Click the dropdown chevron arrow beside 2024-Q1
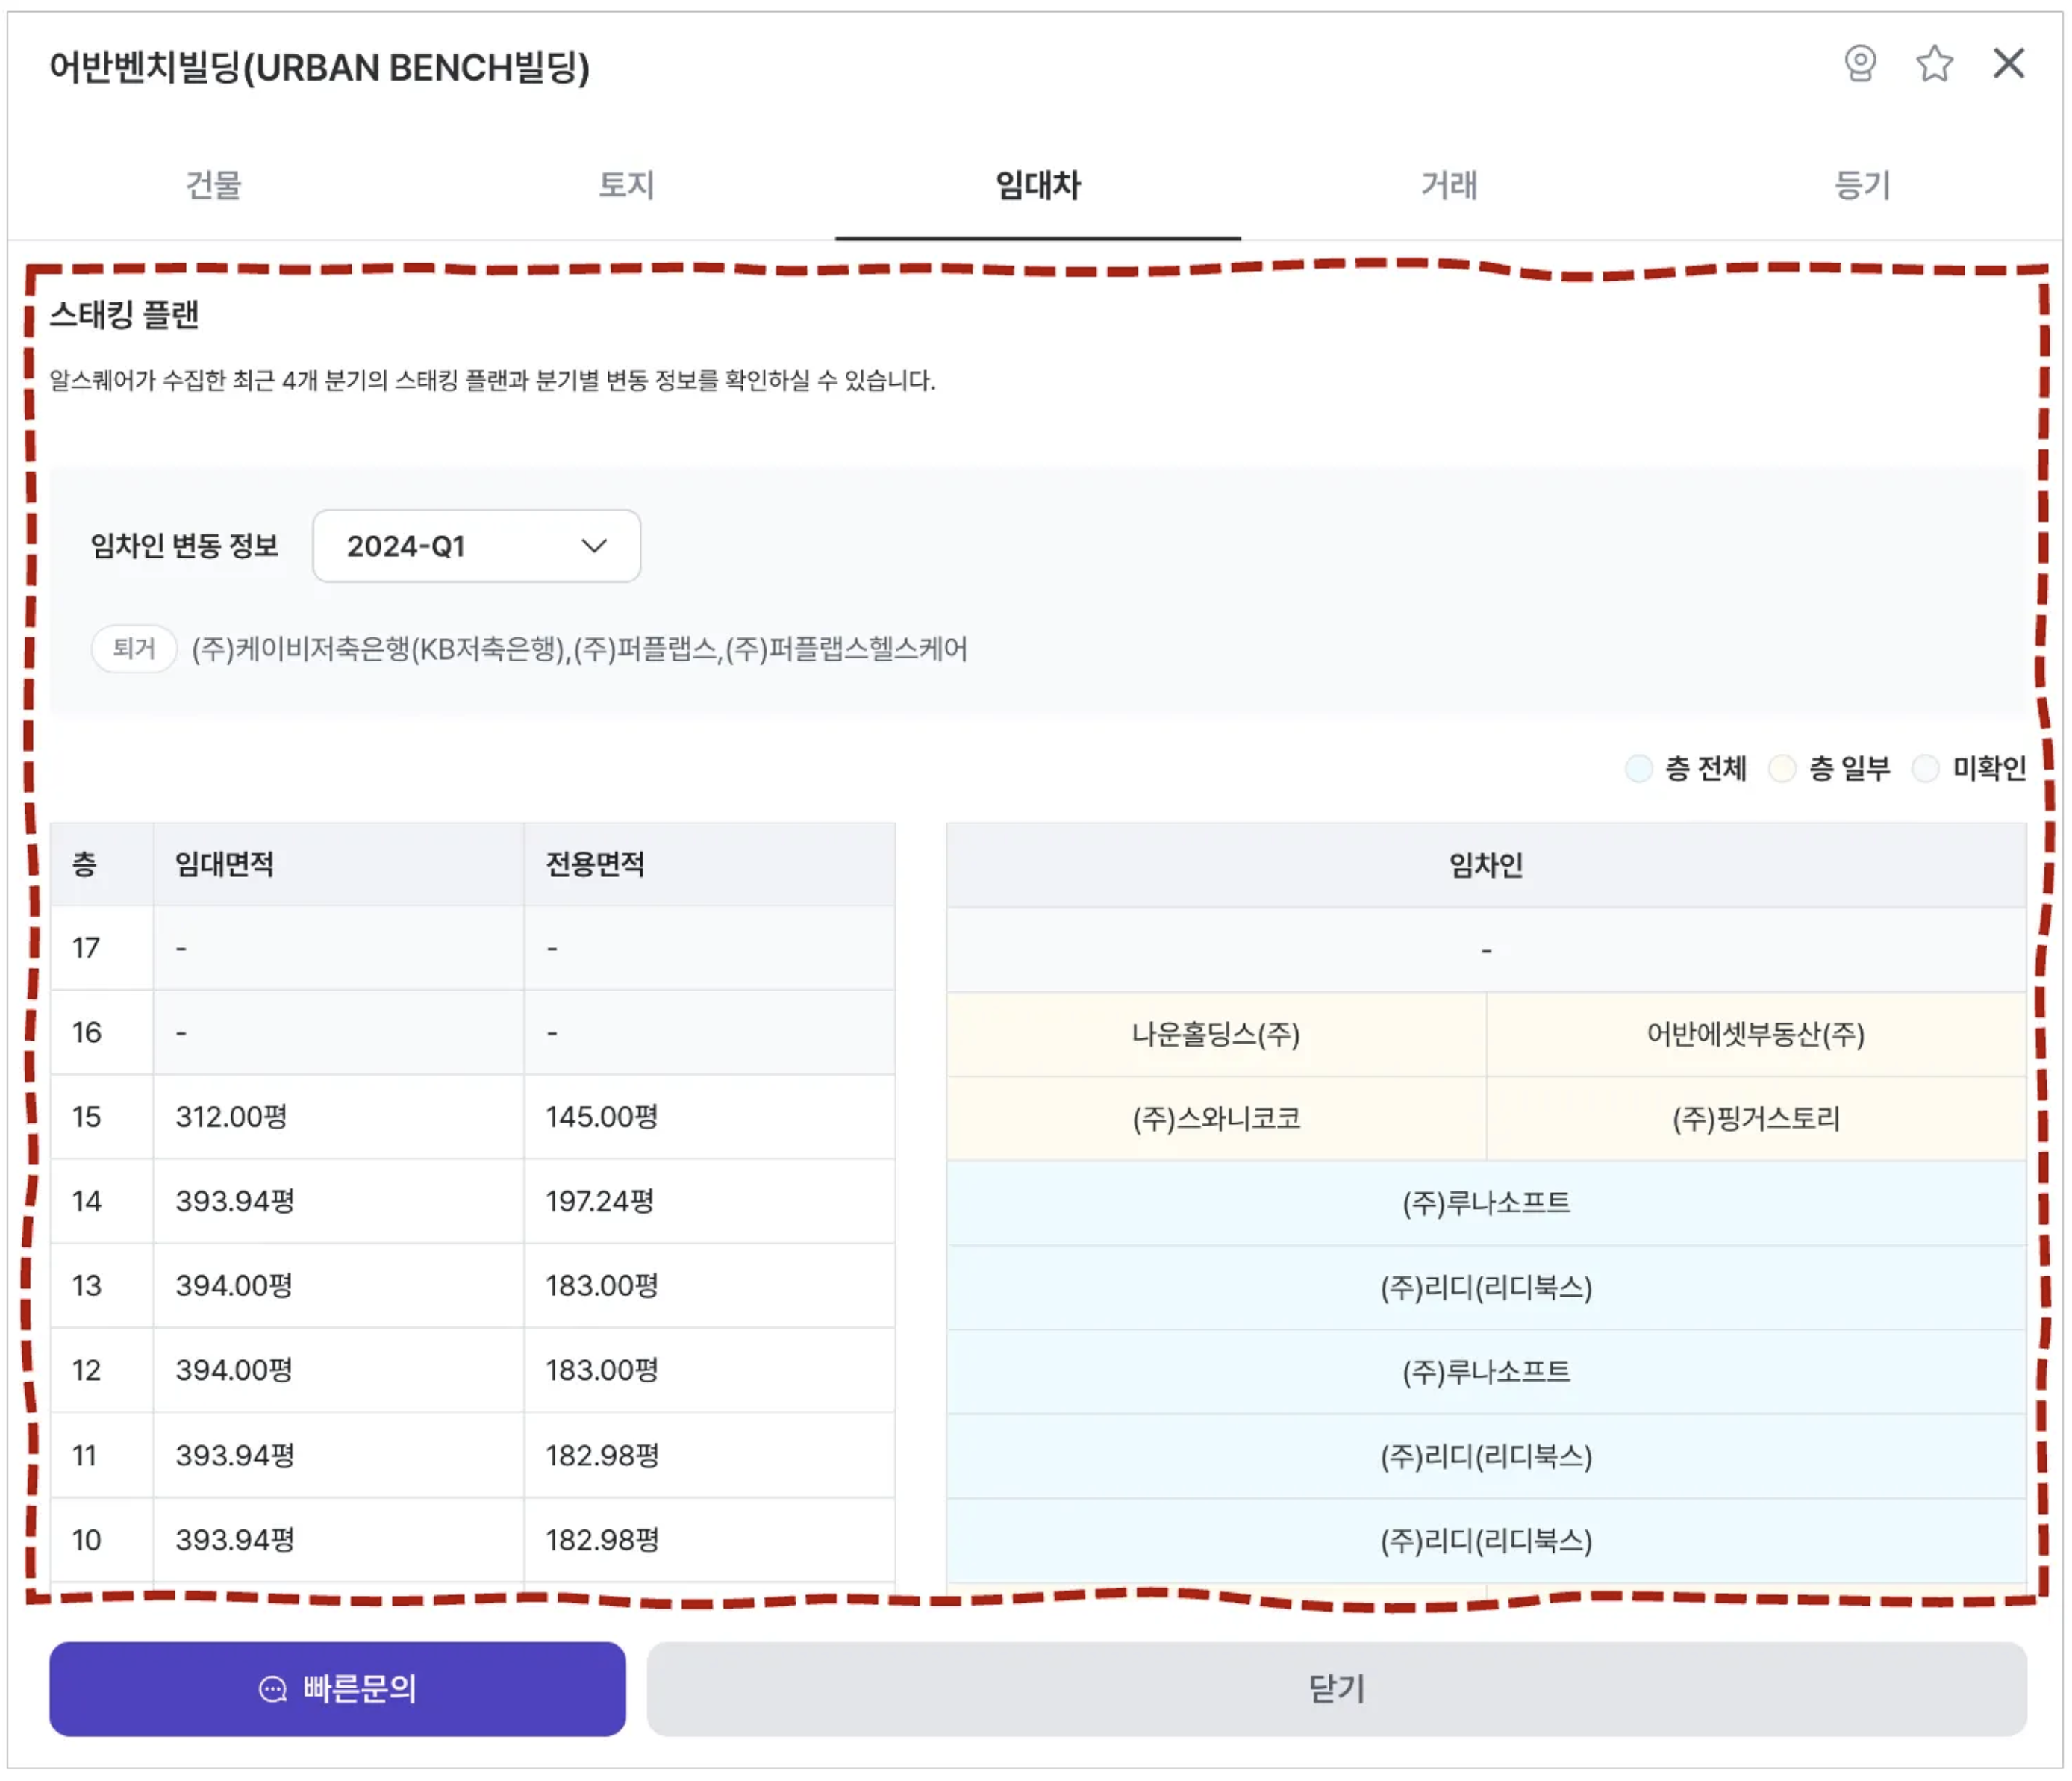This screenshot has height=1781, width=2072. (594, 546)
